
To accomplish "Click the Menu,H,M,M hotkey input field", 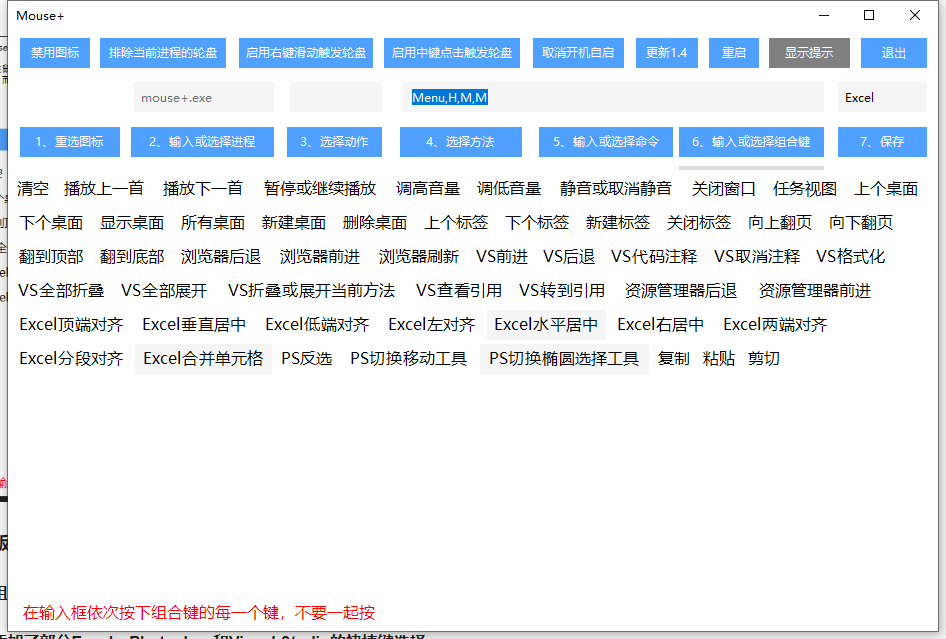I will (613, 98).
